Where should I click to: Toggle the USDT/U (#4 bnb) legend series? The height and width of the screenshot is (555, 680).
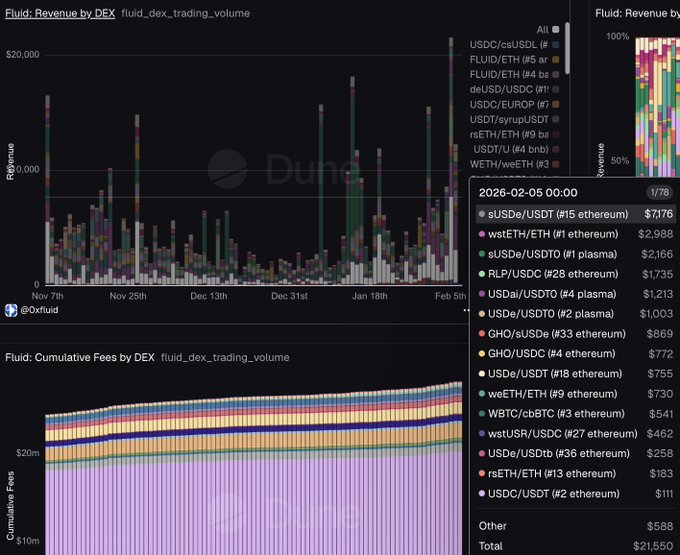click(516, 149)
